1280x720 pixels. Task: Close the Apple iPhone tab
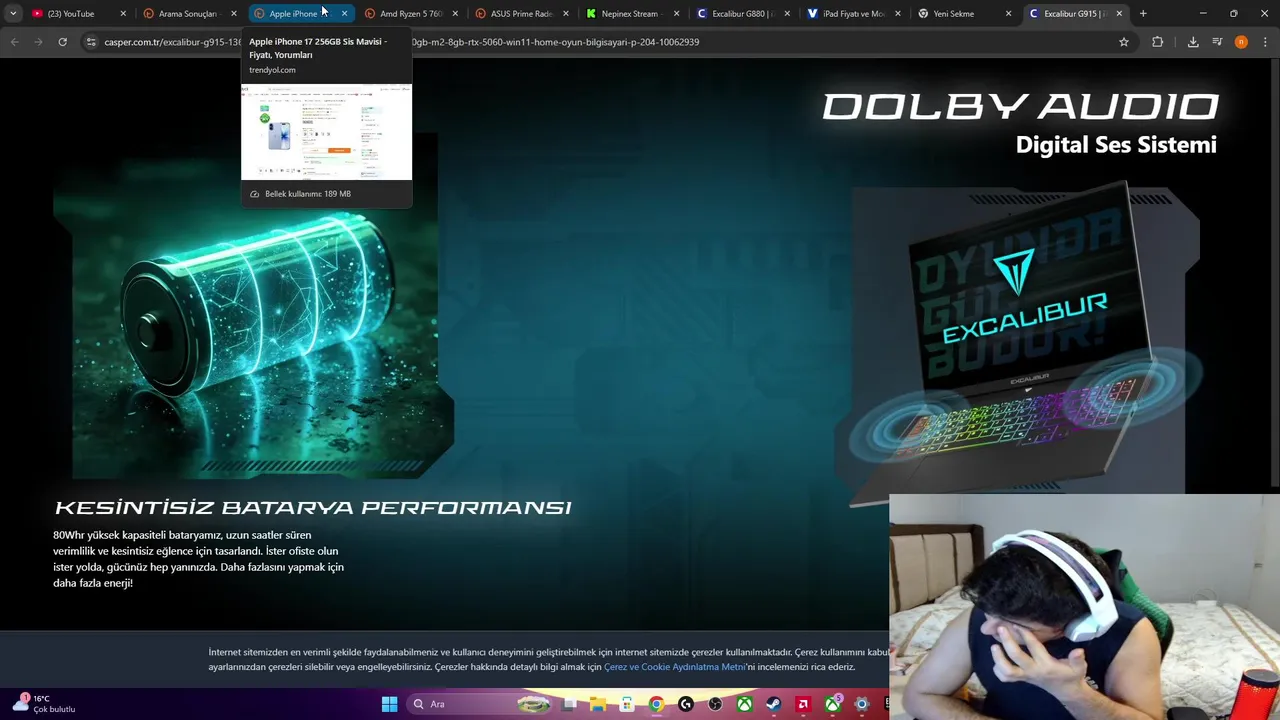tap(344, 14)
